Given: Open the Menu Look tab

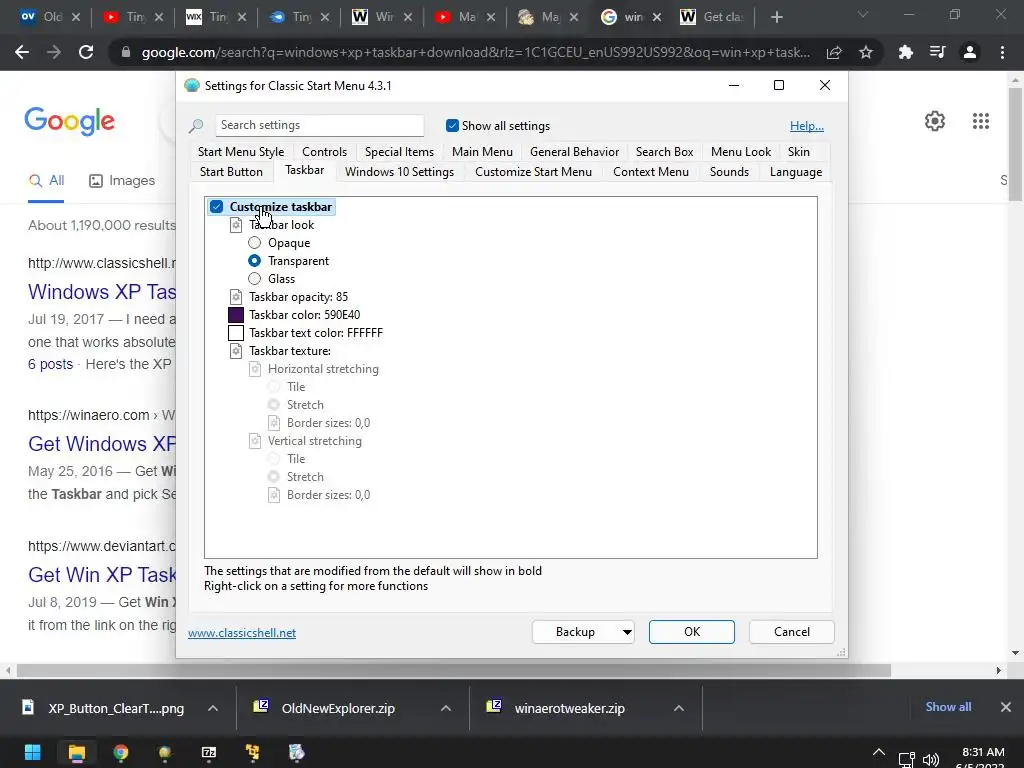Looking at the screenshot, I should point(741,152).
